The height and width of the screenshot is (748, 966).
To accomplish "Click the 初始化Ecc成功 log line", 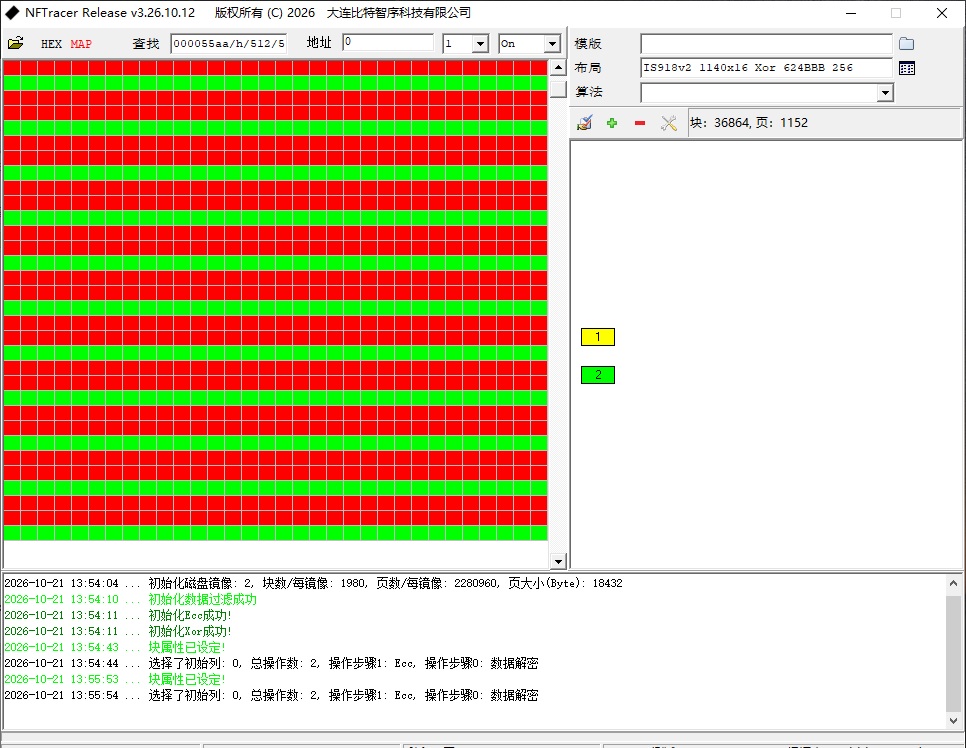I will tap(118, 615).
